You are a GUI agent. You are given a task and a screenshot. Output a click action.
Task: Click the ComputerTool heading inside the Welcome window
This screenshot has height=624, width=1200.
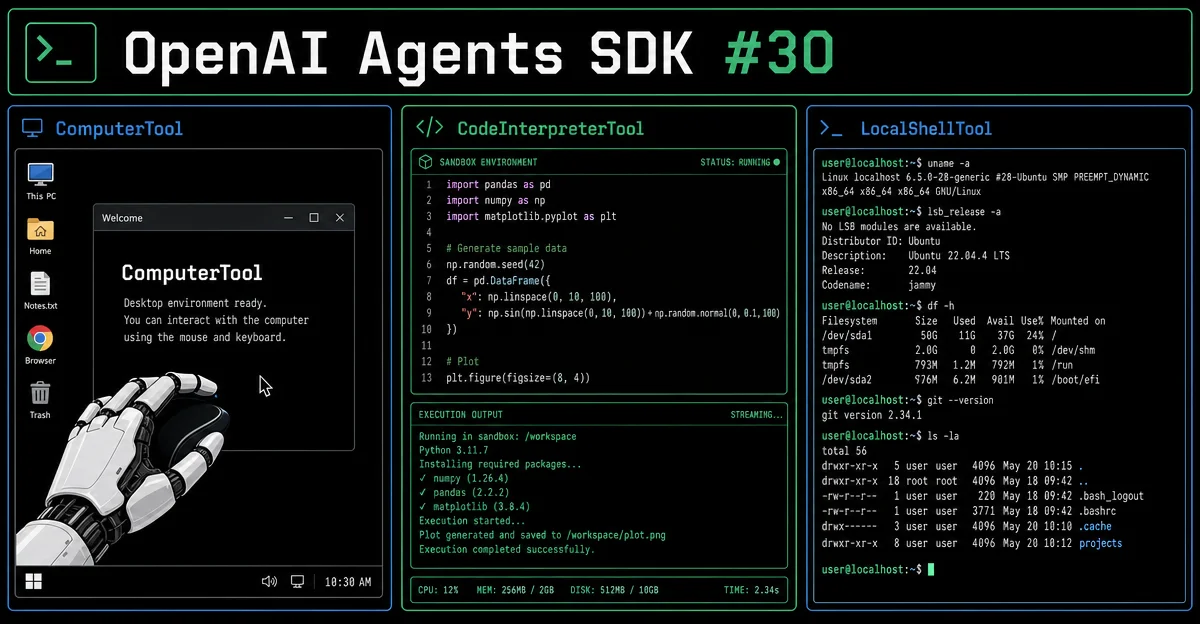click(192, 272)
